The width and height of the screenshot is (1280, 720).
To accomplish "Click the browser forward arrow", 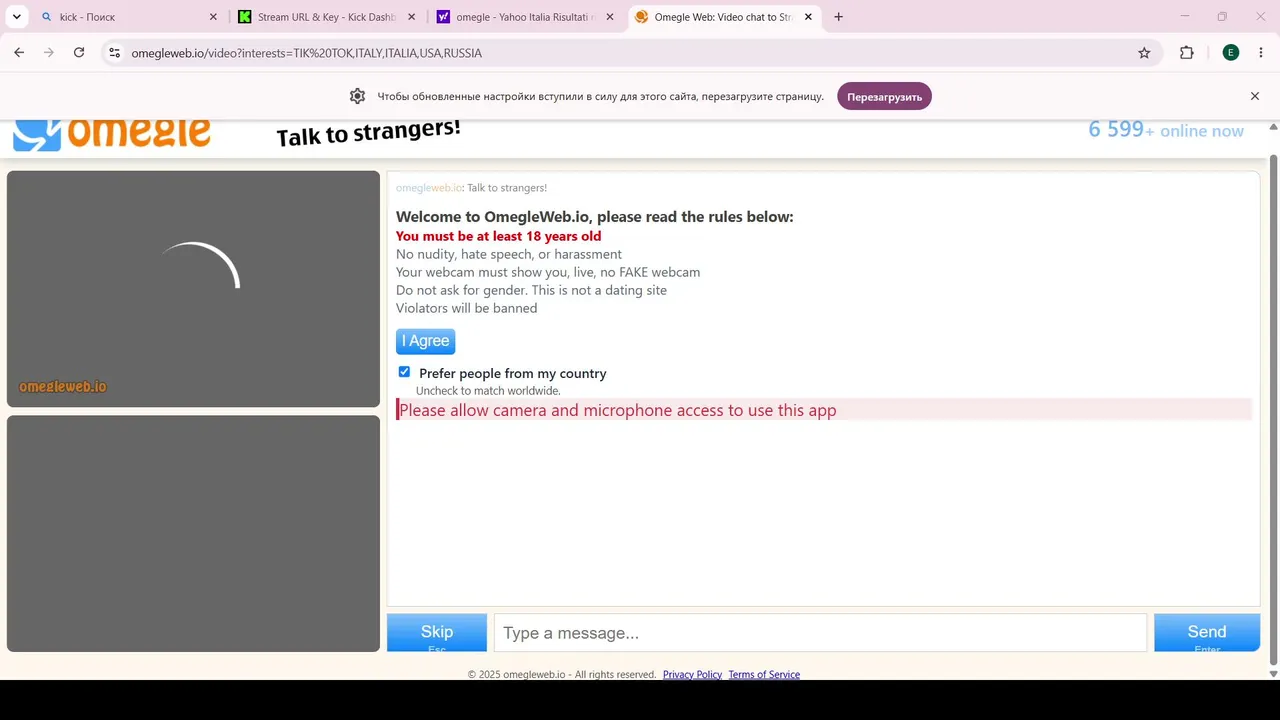I will (x=49, y=53).
